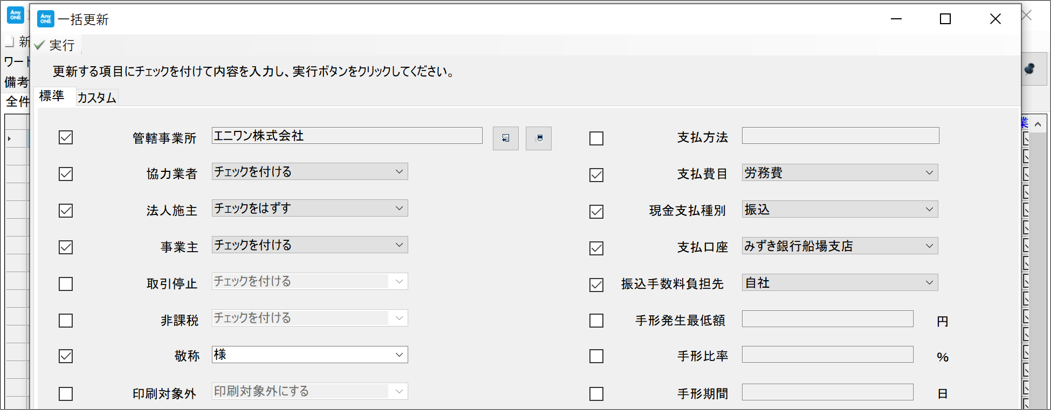Toggle the 協力業者 checkbox
Image resolution: width=1051 pixels, height=410 pixels.
[x=66, y=174]
